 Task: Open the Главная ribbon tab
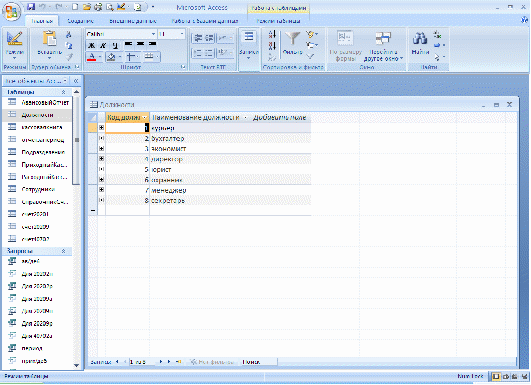pyautogui.click(x=42, y=21)
